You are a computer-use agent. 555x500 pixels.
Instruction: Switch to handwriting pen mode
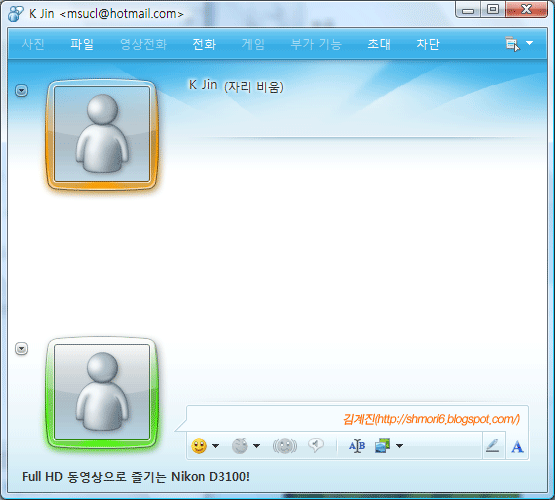[x=493, y=446]
